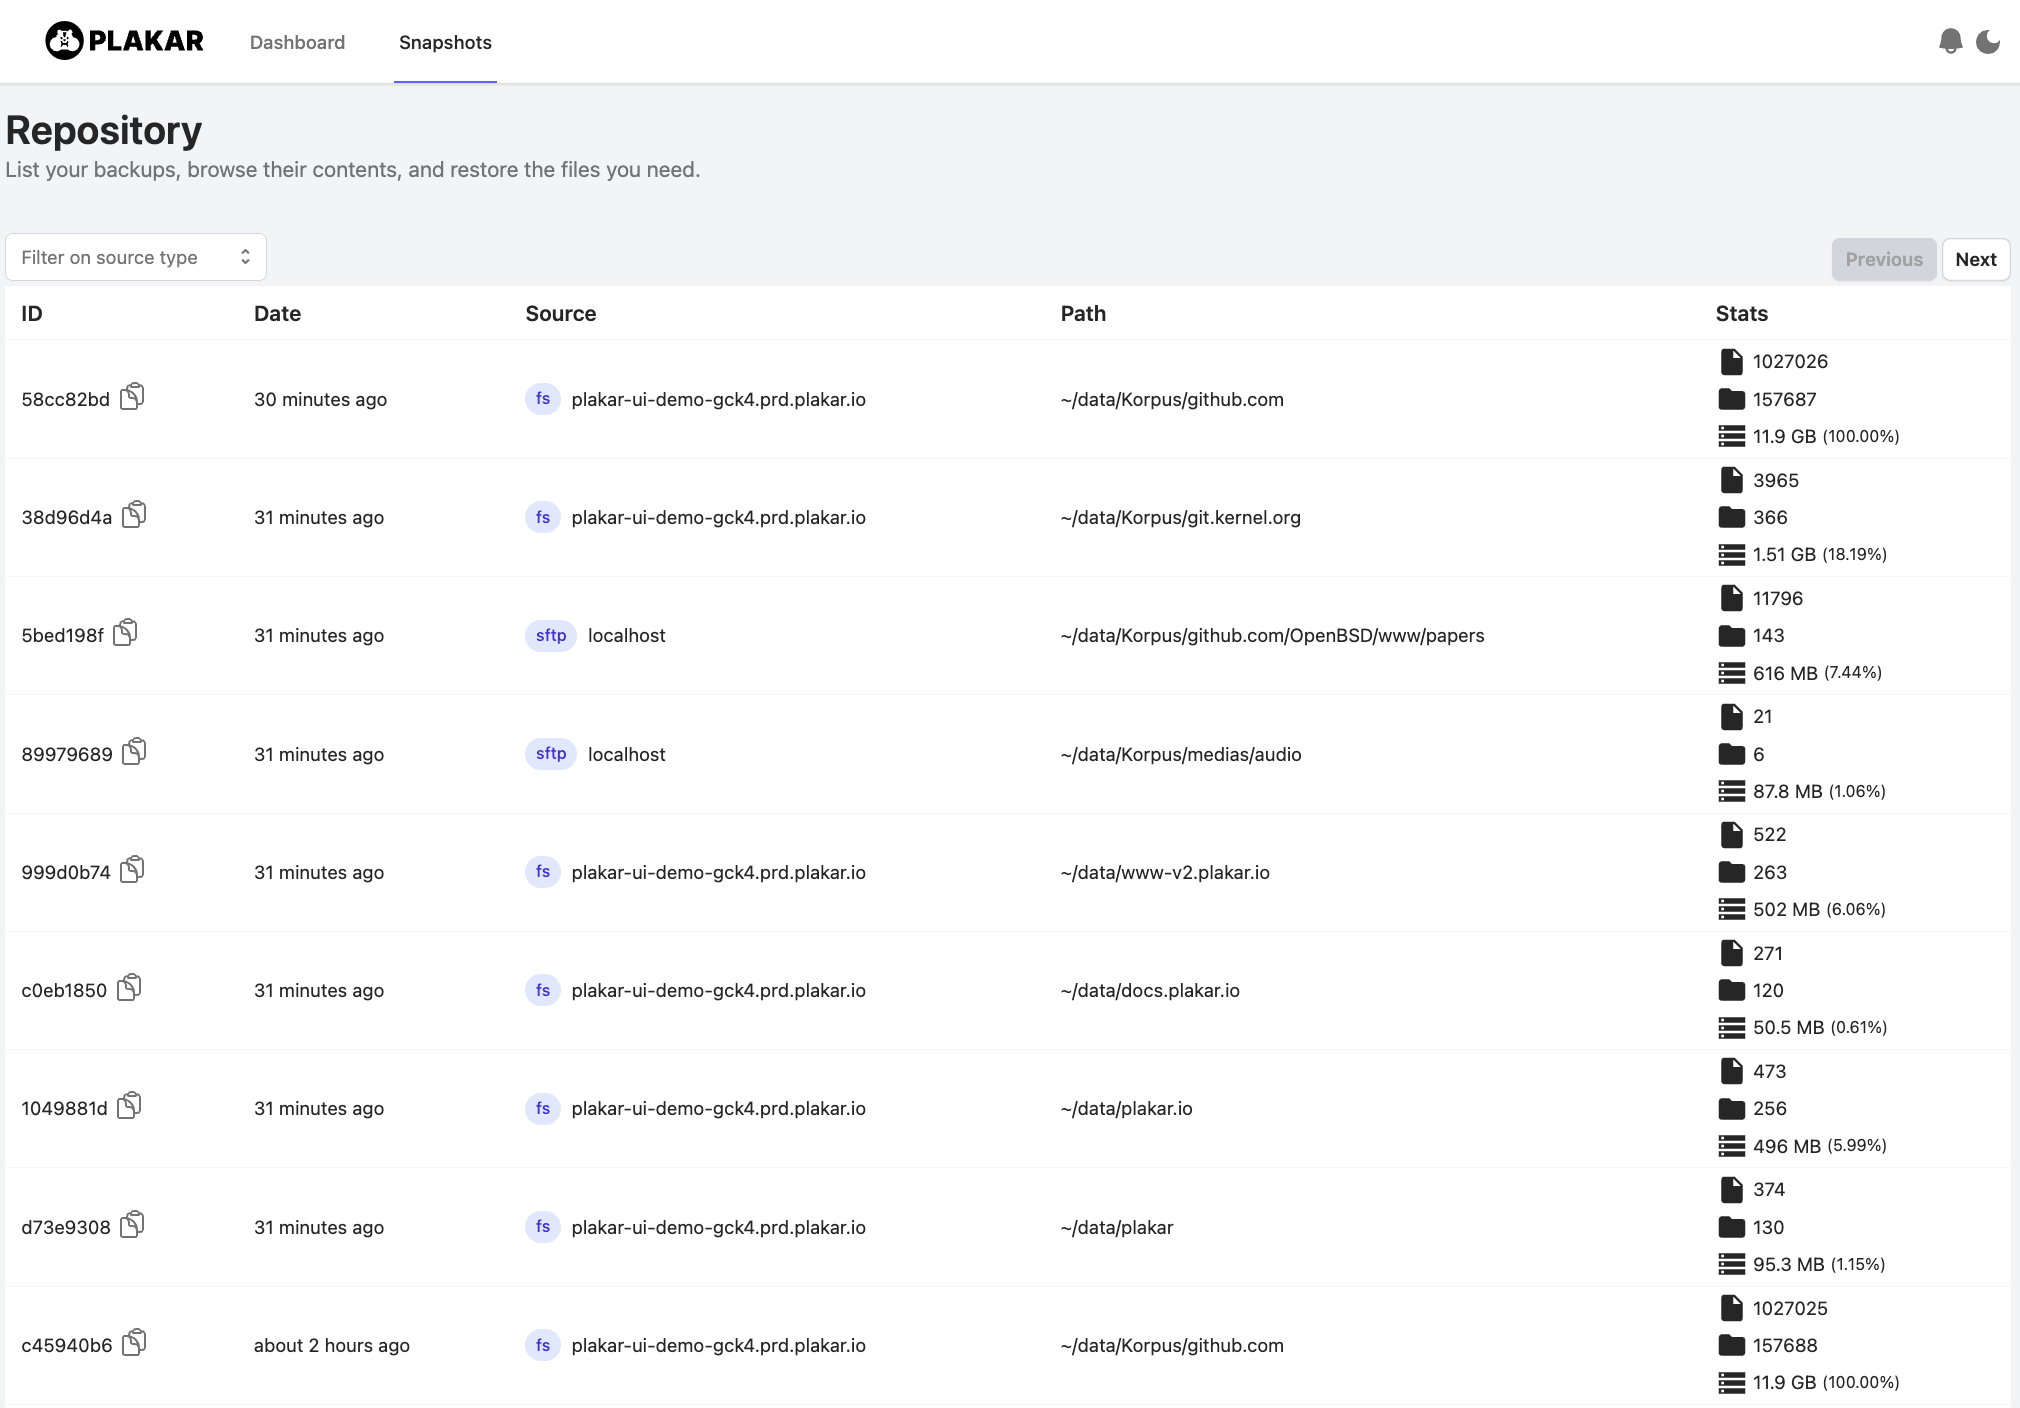The height and width of the screenshot is (1408, 2020).
Task: Switch to the Dashboard tab
Action: (x=297, y=42)
